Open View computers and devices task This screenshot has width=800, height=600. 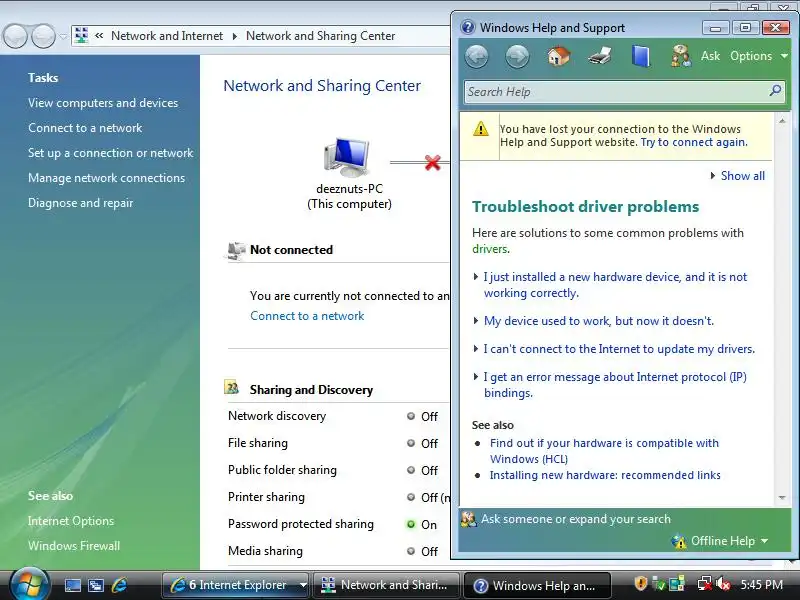103,103
